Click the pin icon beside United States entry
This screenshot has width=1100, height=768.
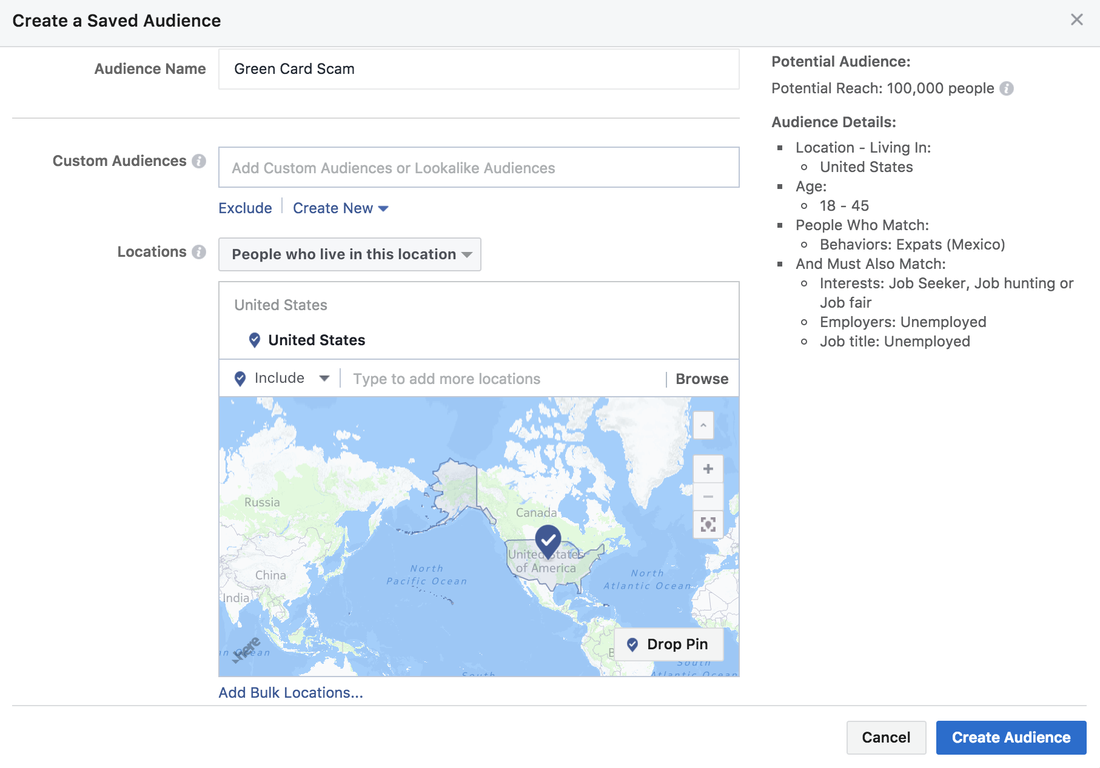[255, 340]
